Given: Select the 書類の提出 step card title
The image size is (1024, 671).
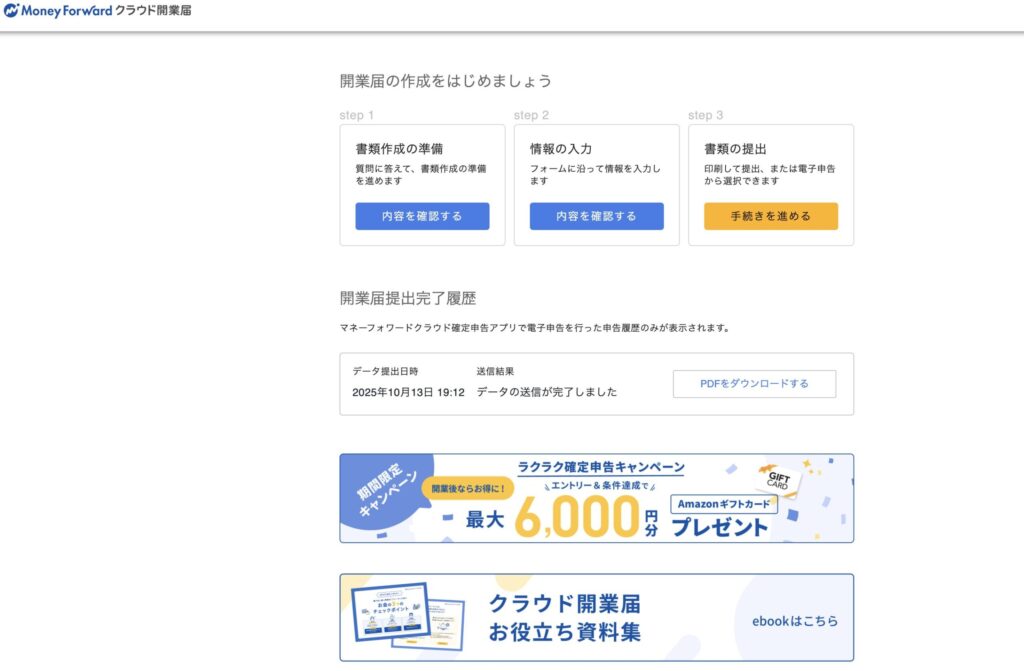Looking at the screenshot, I should coord(736,148).
